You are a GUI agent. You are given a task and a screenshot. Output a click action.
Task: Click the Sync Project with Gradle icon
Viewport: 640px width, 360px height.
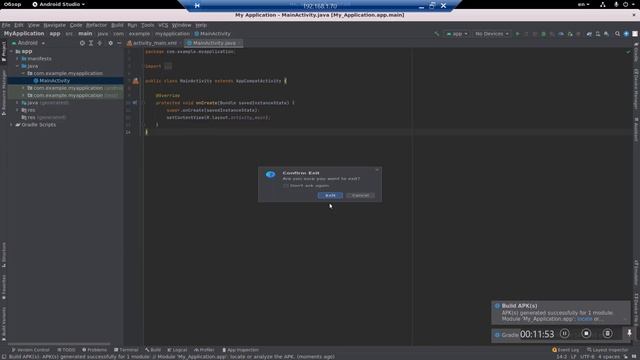pyautogui.click(x=589, y=34)
